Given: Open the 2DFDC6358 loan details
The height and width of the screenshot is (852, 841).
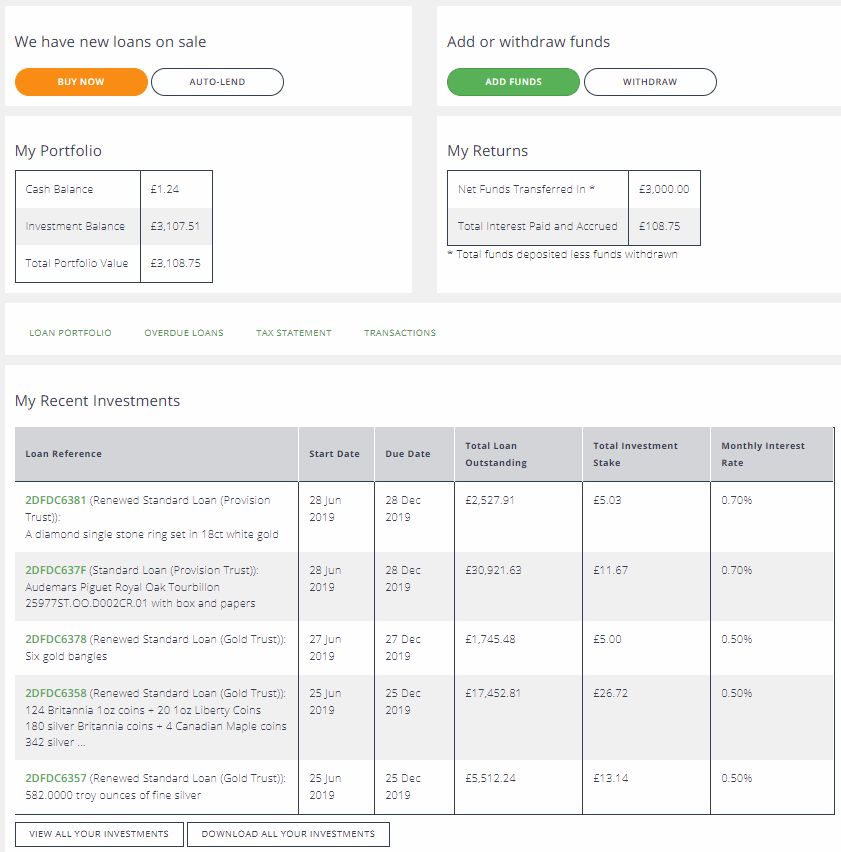Looking at the screenshot, I should (55, 693).
